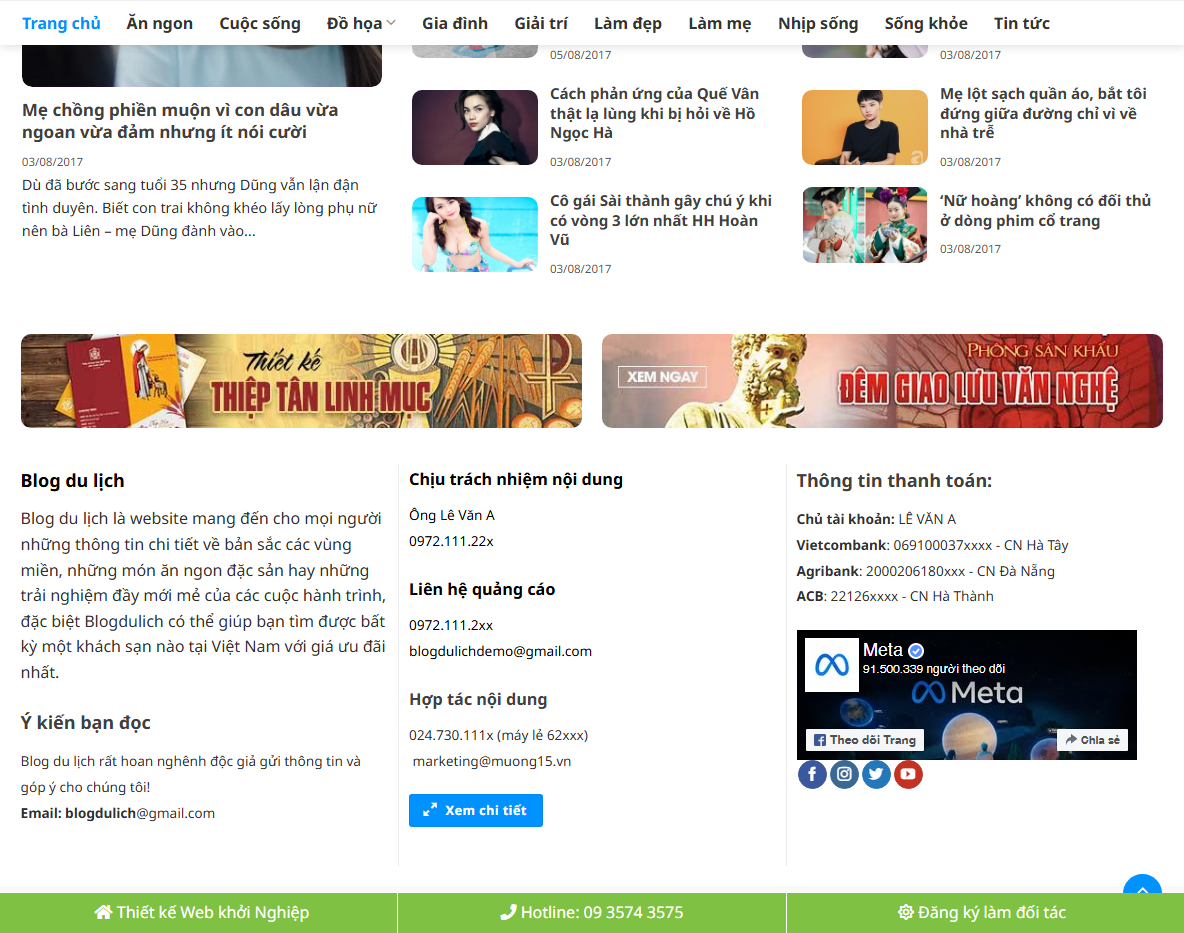
Task: Click the Xem chi tiết button
Action: [x=475, y=810]
